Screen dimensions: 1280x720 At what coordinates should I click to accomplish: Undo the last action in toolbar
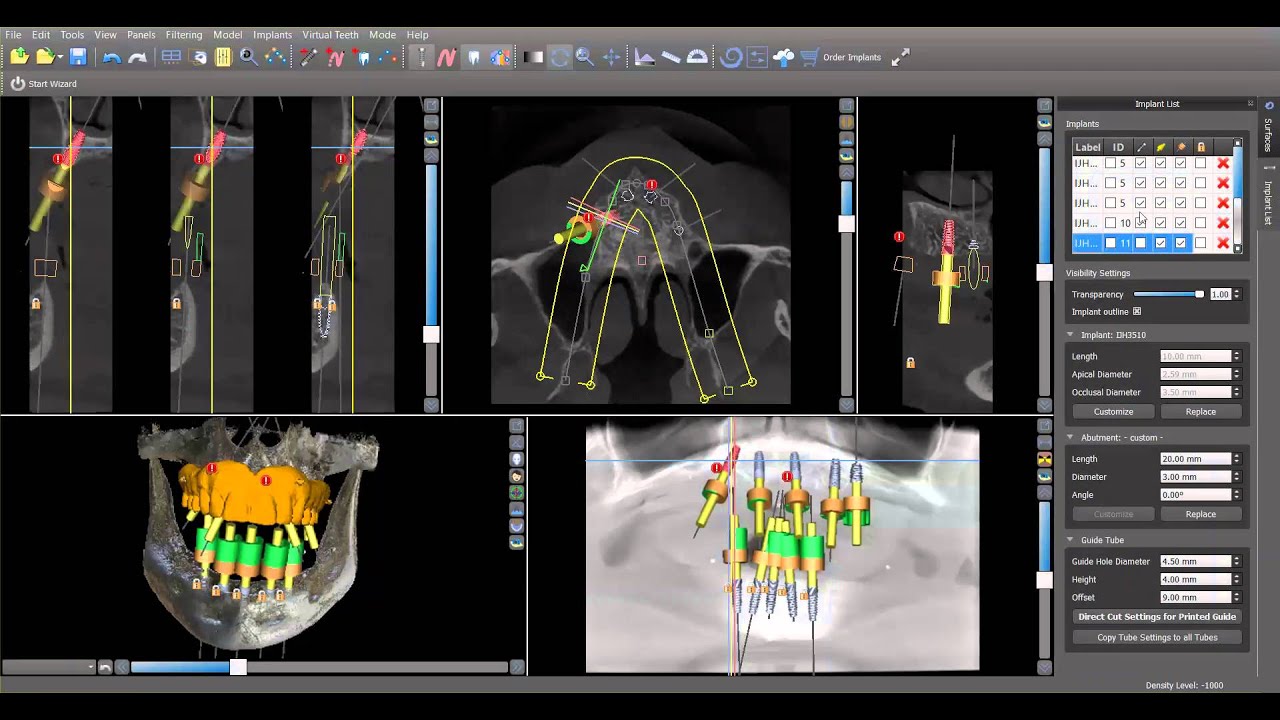point(111,57)
